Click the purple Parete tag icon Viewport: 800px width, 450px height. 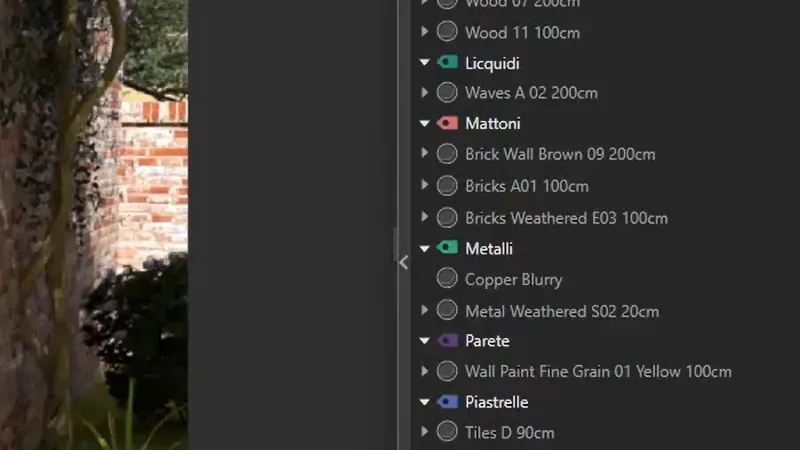(447, 340)
